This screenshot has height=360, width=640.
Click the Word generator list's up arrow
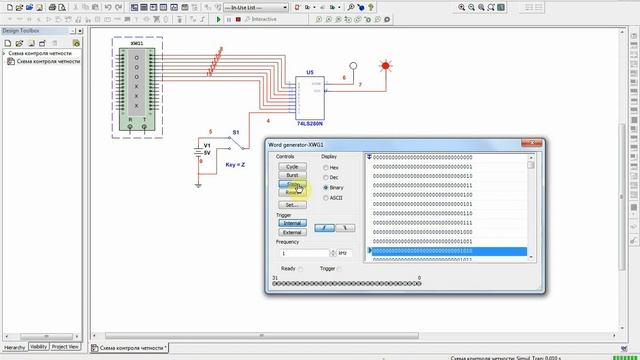tap(531, 157)
